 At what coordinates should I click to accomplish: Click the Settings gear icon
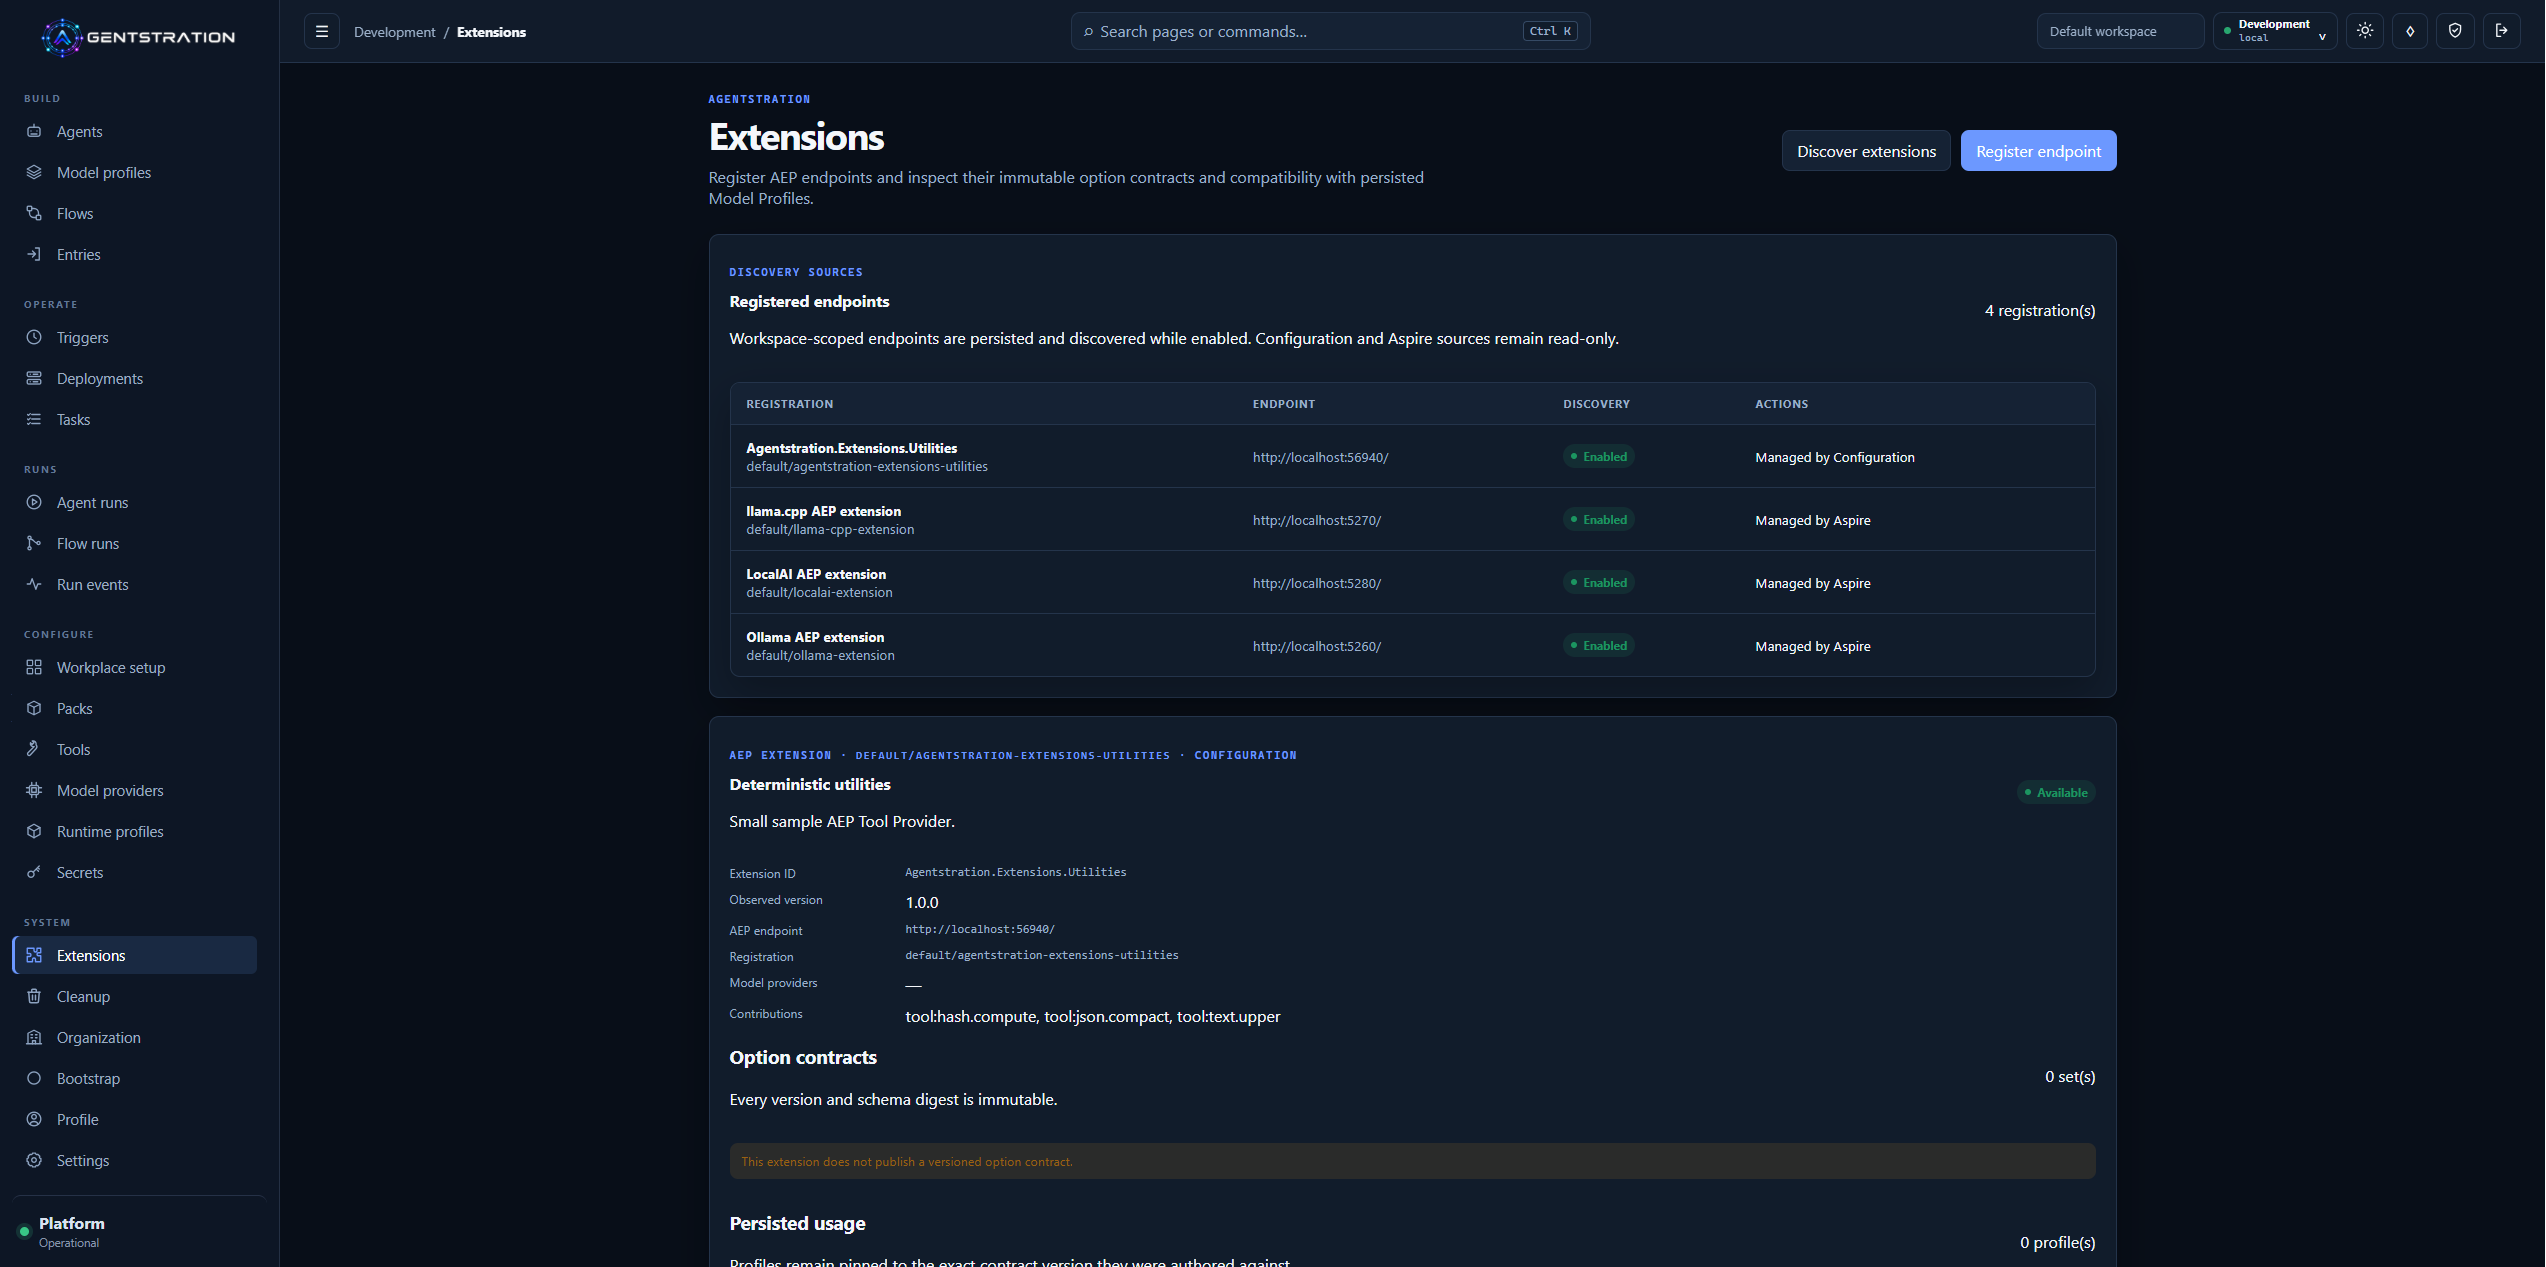[x=34, y=1160]
